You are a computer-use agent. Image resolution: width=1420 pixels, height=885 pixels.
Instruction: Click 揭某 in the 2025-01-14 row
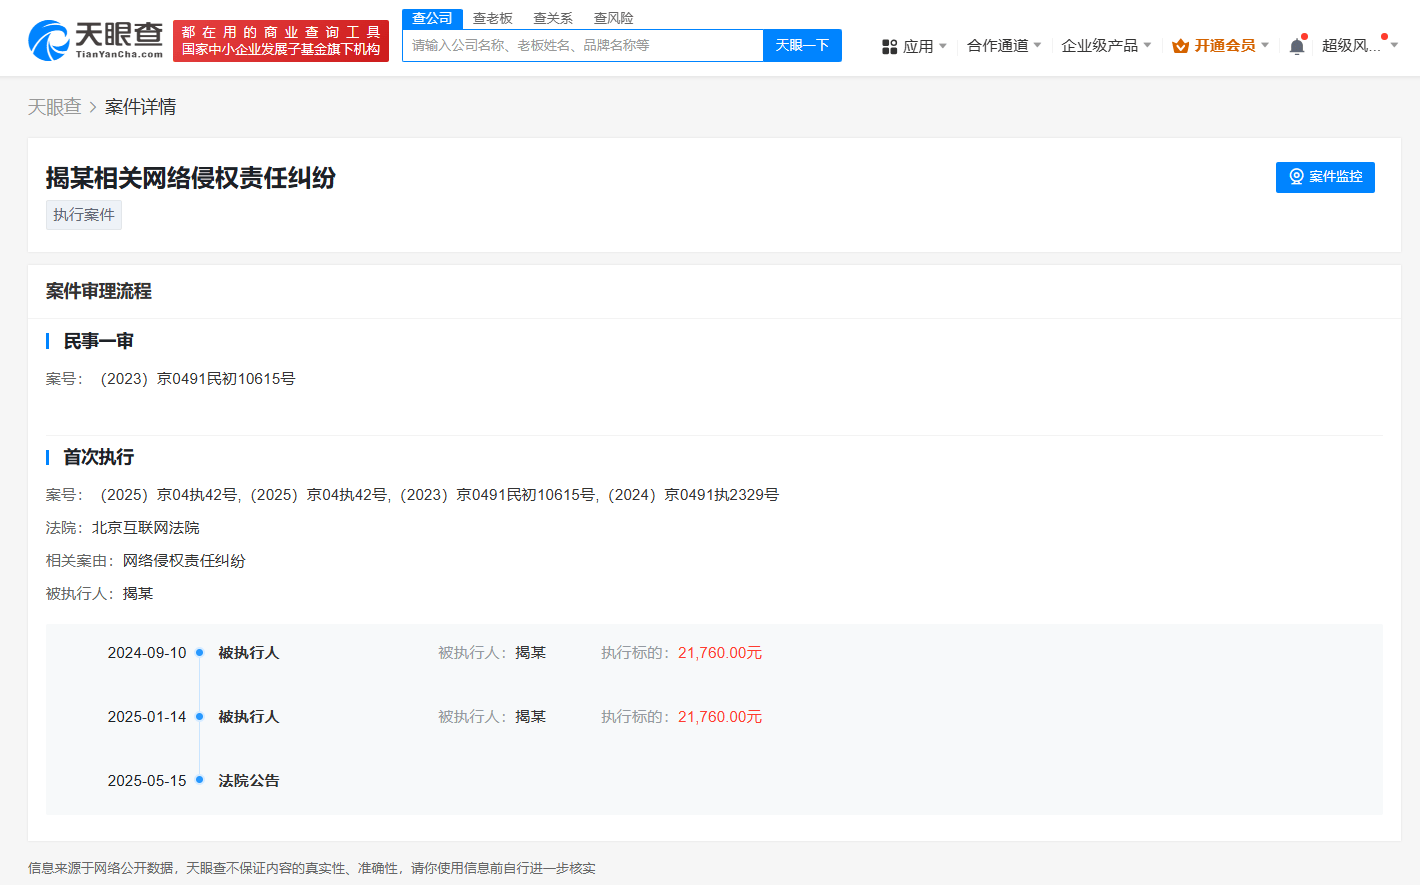tap(531, 717)
